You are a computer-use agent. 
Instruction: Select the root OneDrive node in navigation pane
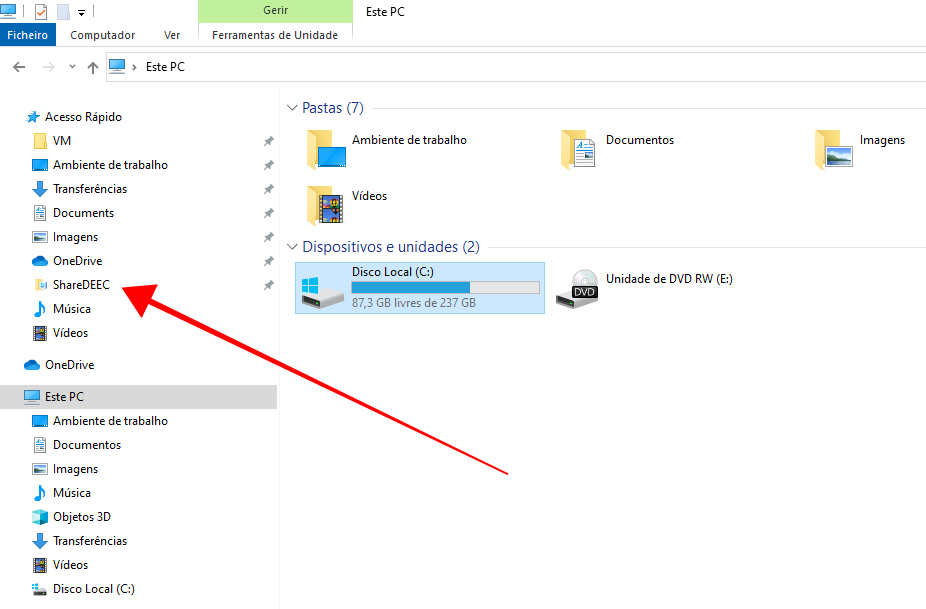[70, 365]
